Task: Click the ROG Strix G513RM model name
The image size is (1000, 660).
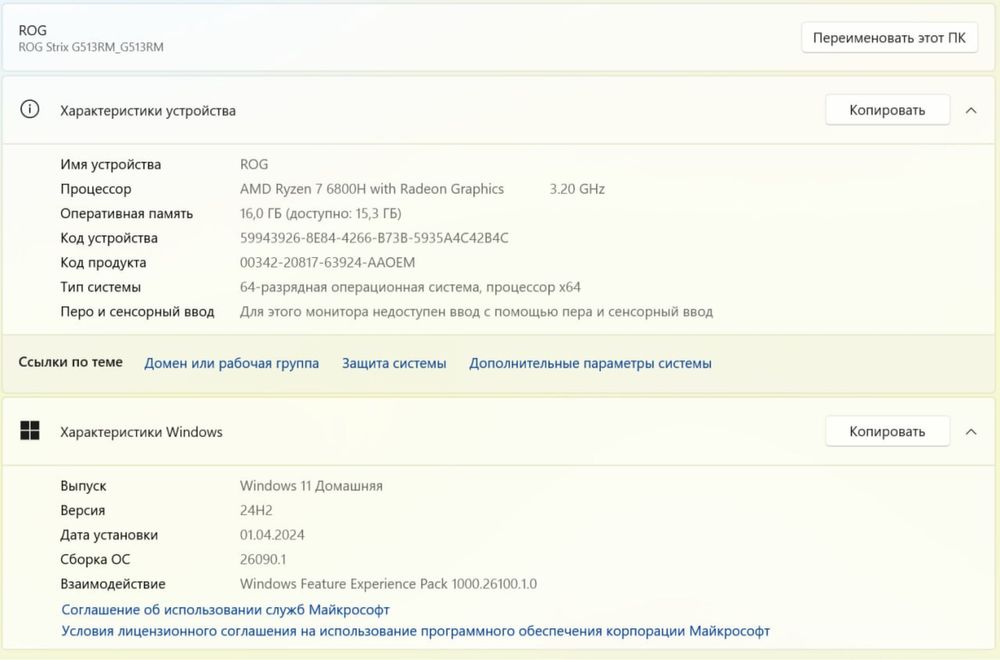Action: [x=91, y=47]
